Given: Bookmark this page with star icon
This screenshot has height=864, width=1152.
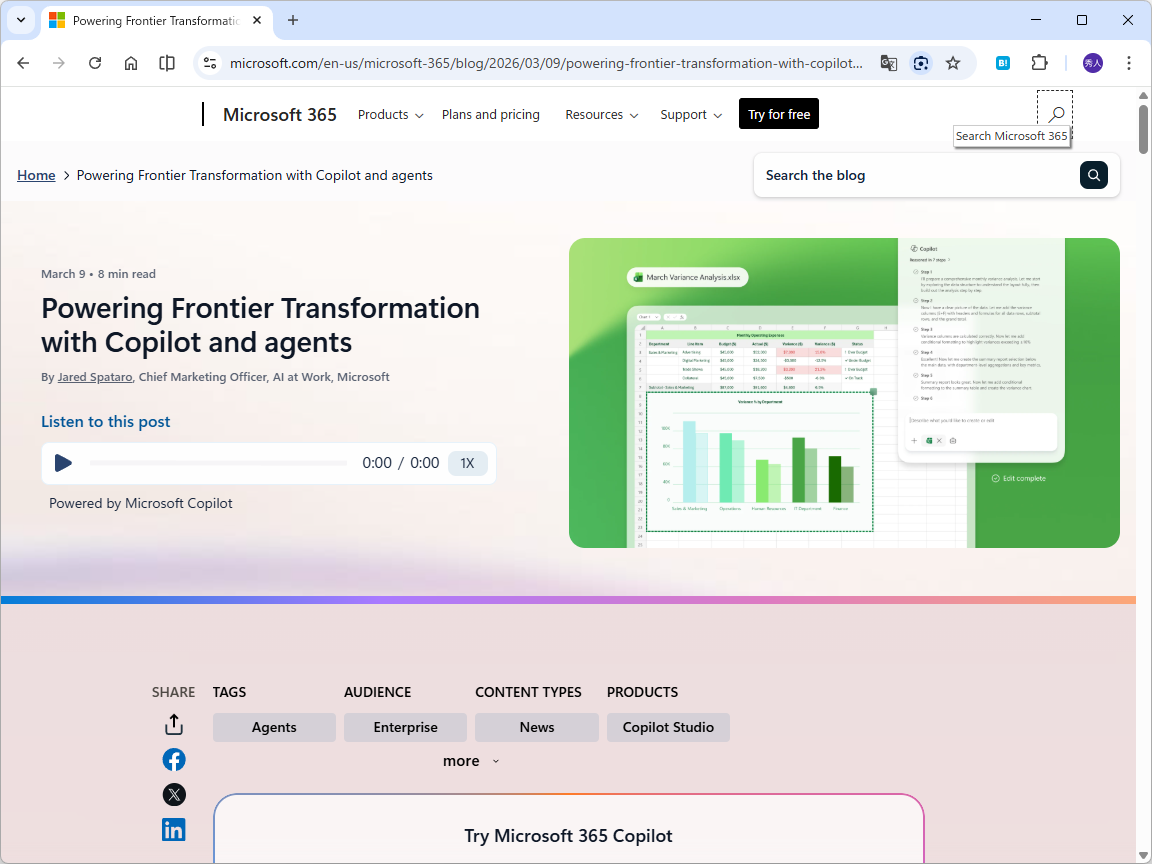Looking at the screenshot, I should coord(953,63).
